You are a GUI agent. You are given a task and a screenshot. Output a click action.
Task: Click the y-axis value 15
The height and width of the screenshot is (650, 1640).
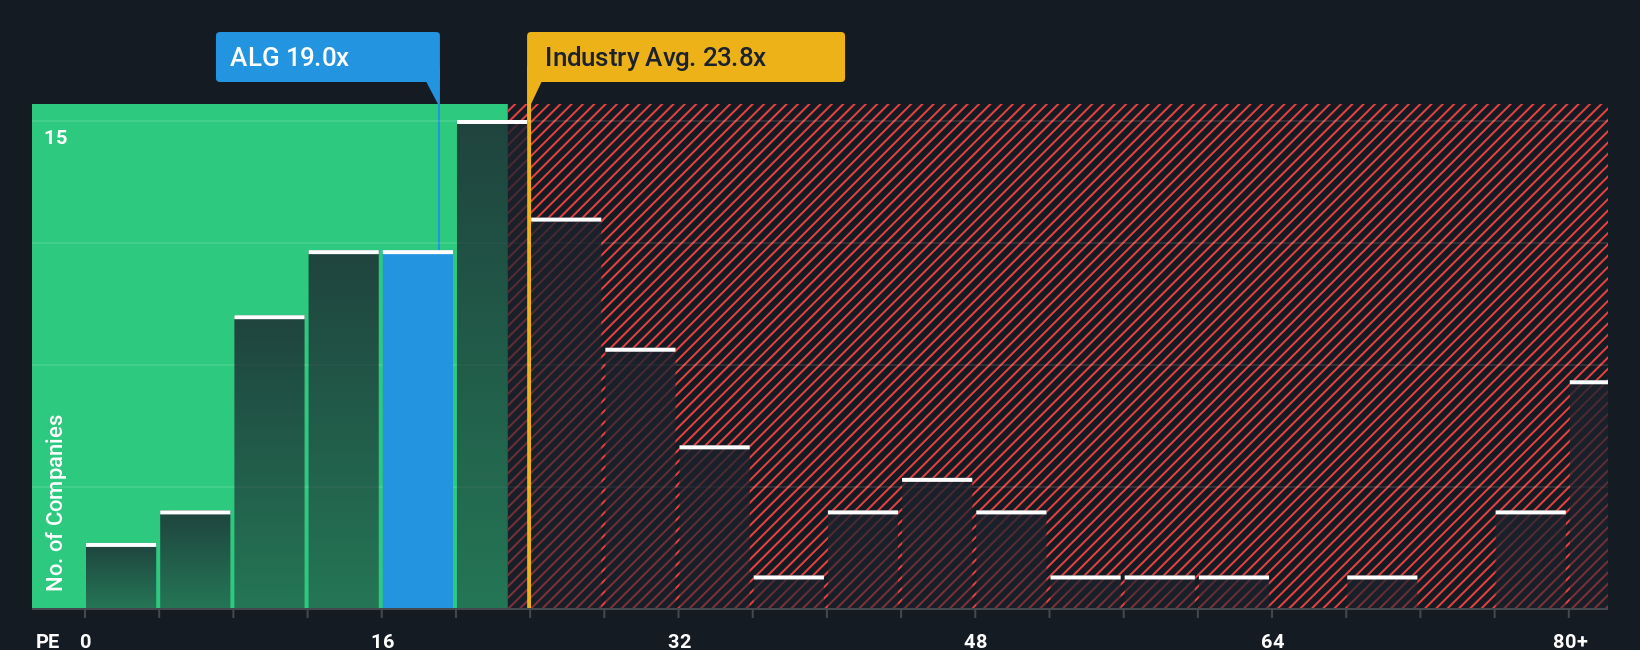coord(56,137)
